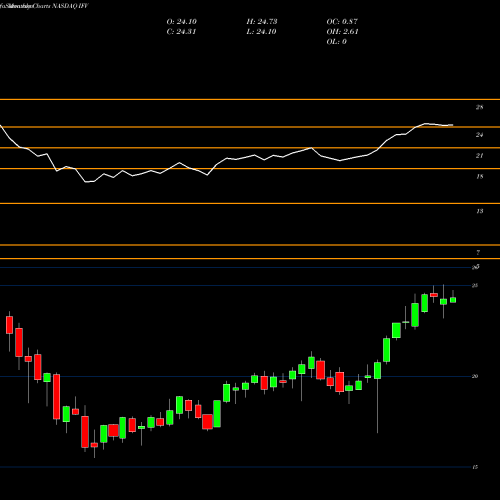Click the close price text C: 24.31
500x500 pixels.
pos(181,32)
